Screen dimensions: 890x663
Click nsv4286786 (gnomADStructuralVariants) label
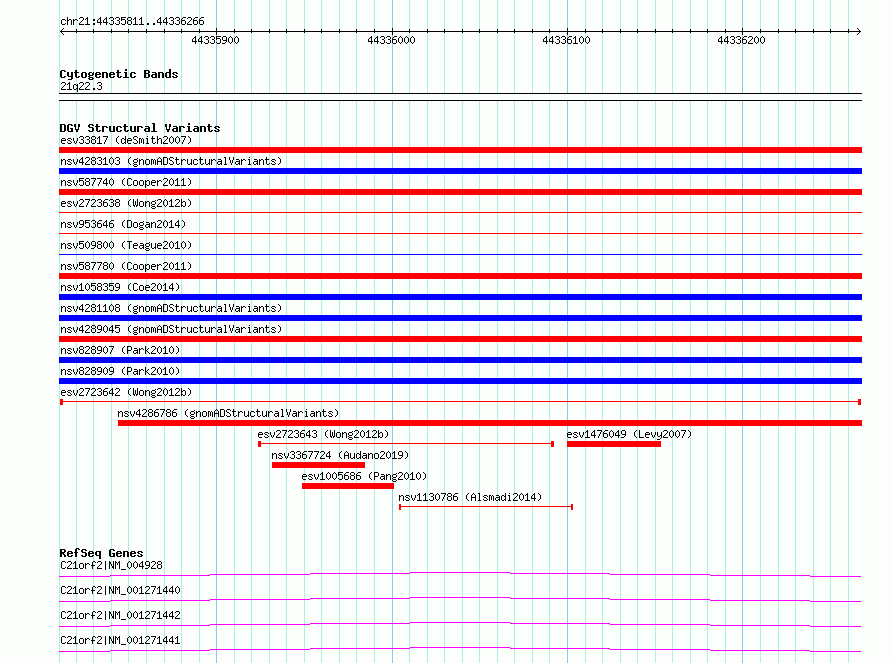228,413
